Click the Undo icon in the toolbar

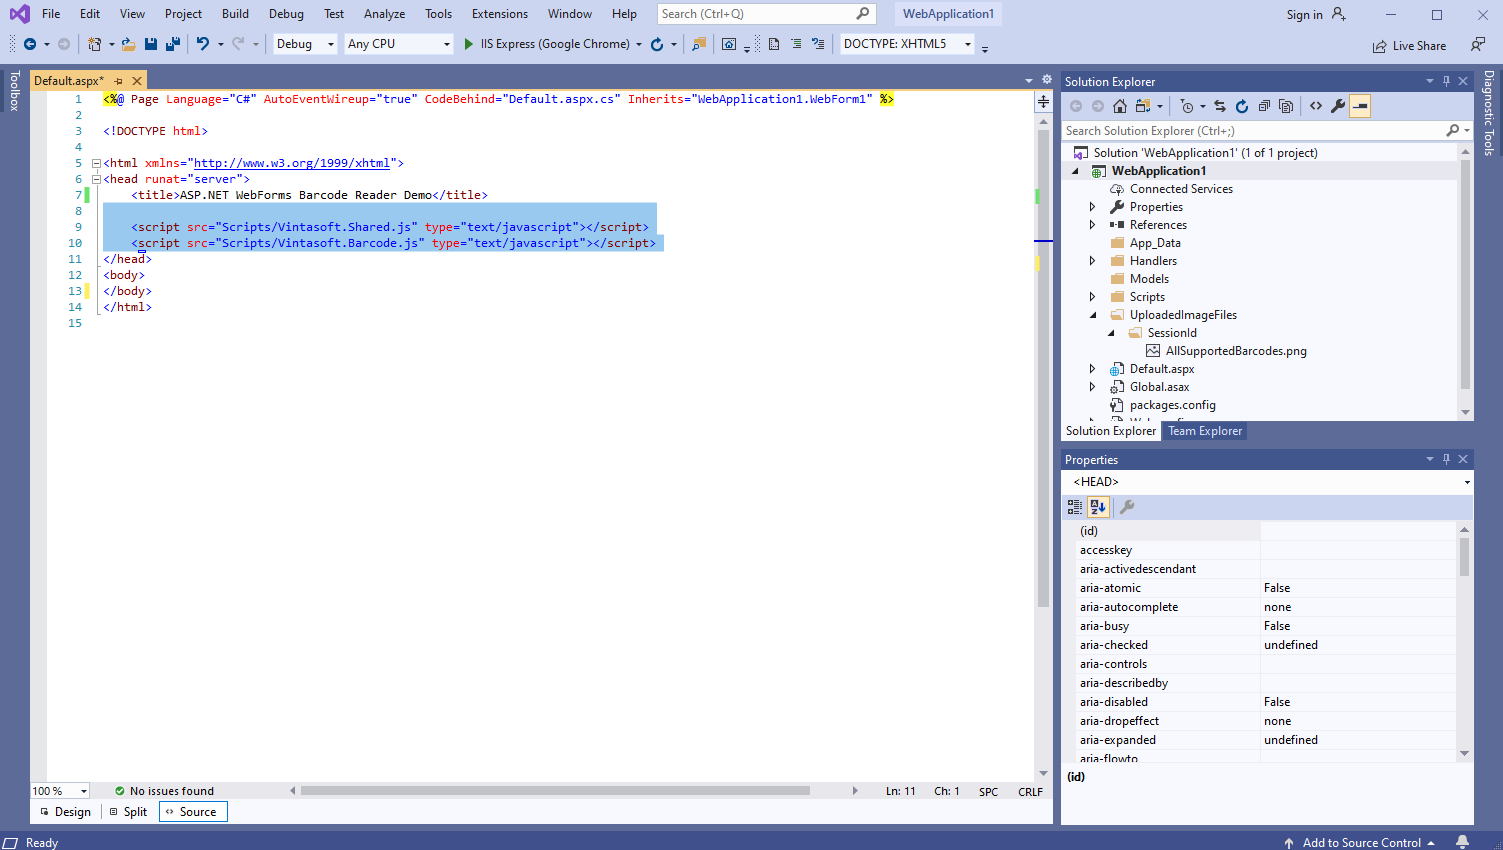click(x=203, y=44)
